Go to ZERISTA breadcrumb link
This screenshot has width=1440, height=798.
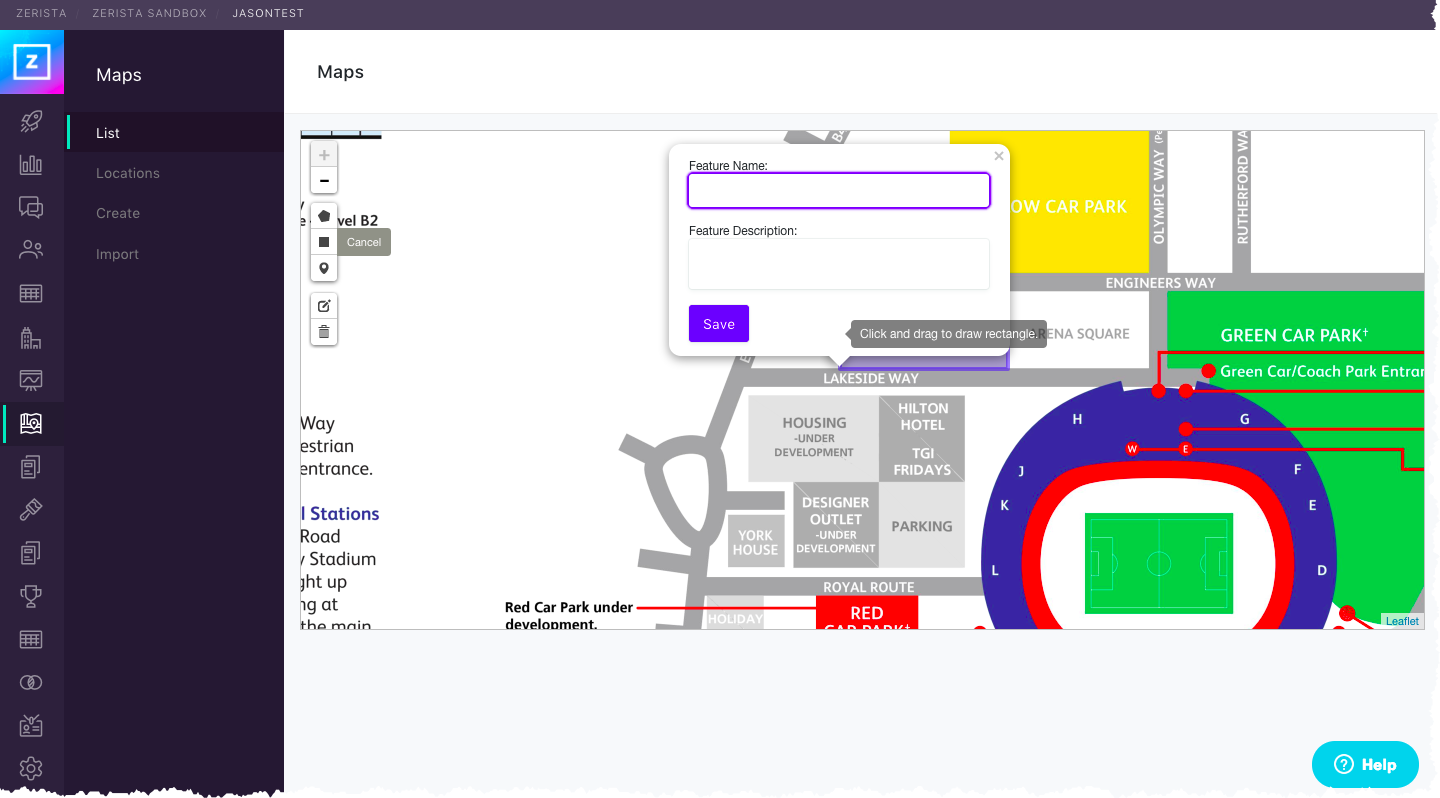pyautogui.click(x=41, y=14)
